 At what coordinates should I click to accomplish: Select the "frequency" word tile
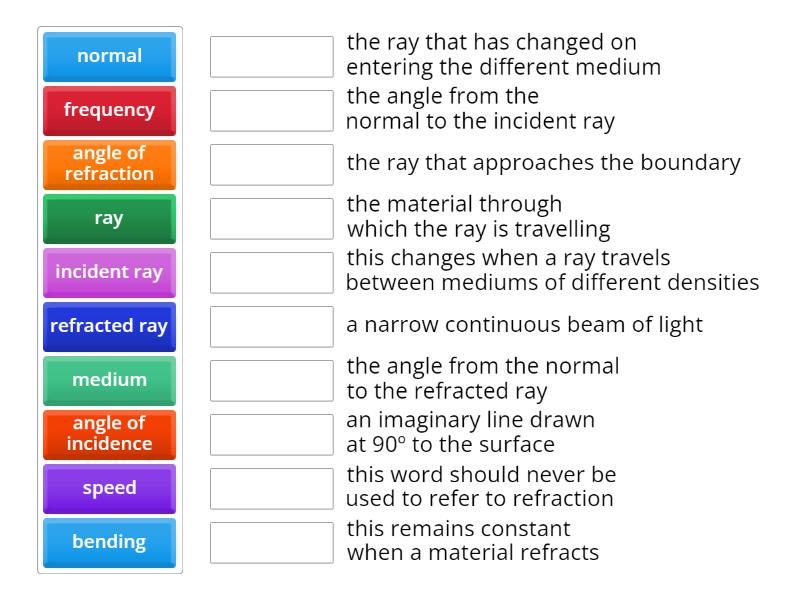109,110
